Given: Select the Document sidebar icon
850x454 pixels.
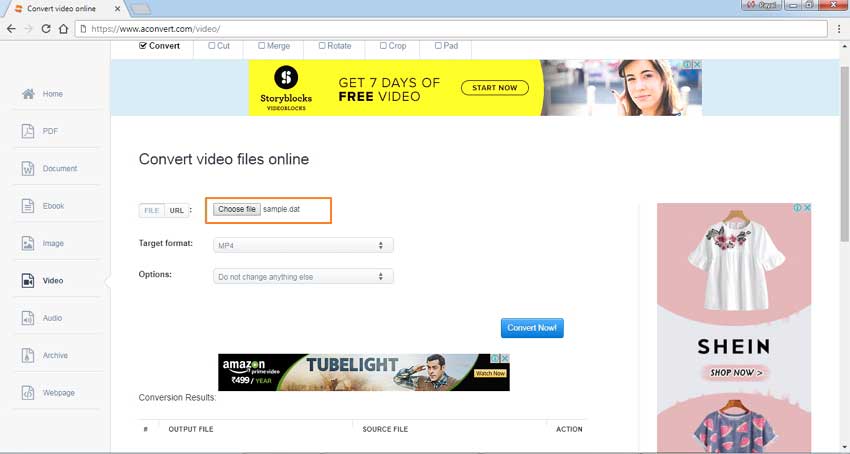Looking at the screenshot, I should tap(28, 168).
